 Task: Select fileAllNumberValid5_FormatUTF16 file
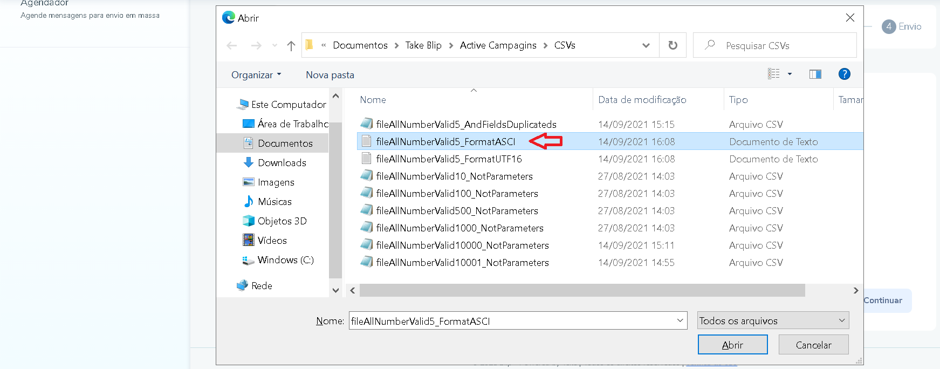click(x=449, y=159)
